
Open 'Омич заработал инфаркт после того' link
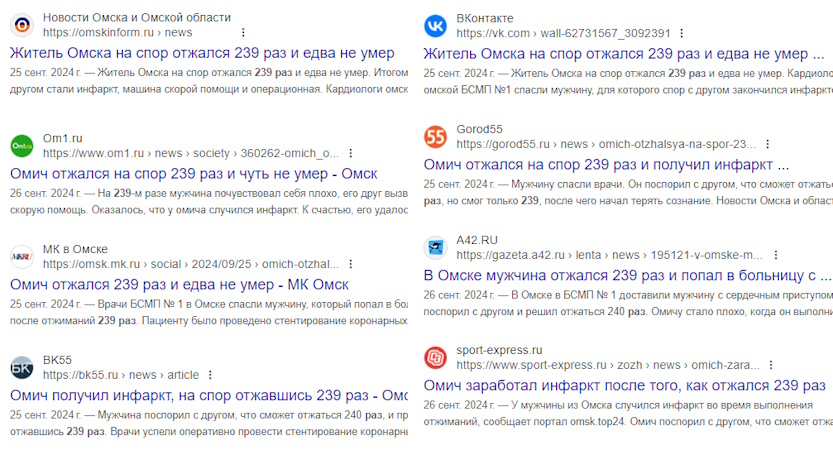click(x=624, y=385)
